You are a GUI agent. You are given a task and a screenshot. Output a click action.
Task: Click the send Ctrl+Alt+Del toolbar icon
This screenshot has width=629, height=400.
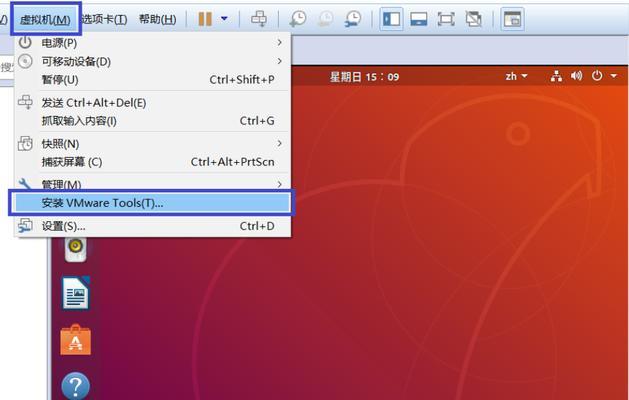(x=259, y=18)
